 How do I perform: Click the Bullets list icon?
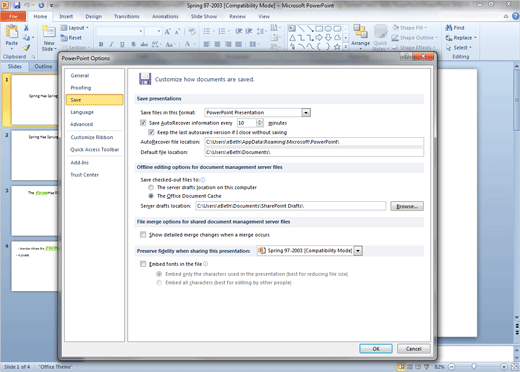click(207, 31)
